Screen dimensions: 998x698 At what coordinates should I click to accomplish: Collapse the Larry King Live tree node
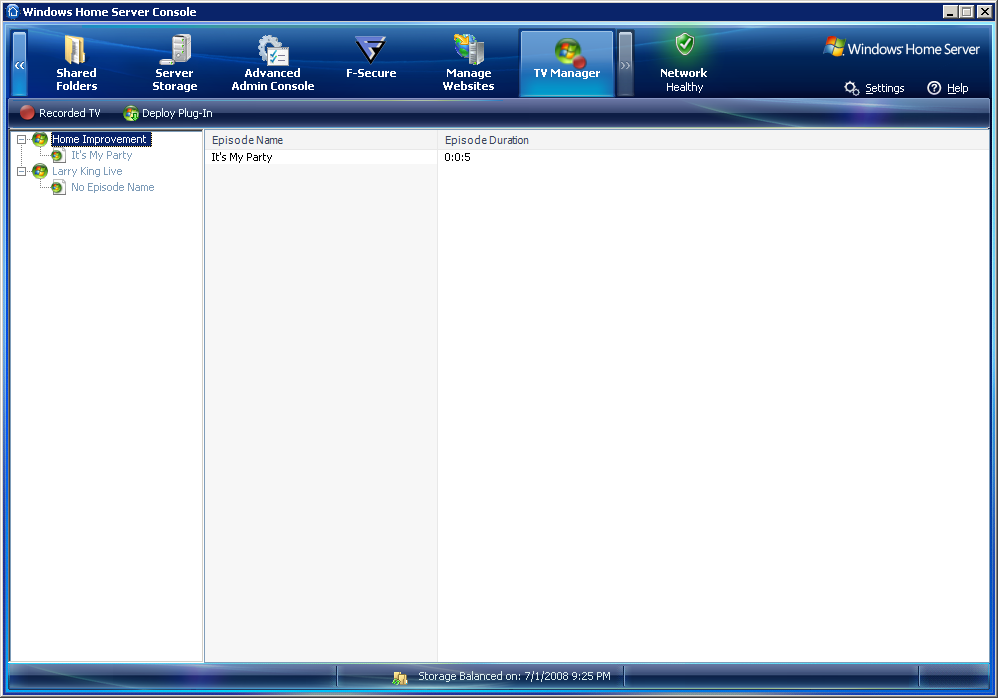coord(21,171)
